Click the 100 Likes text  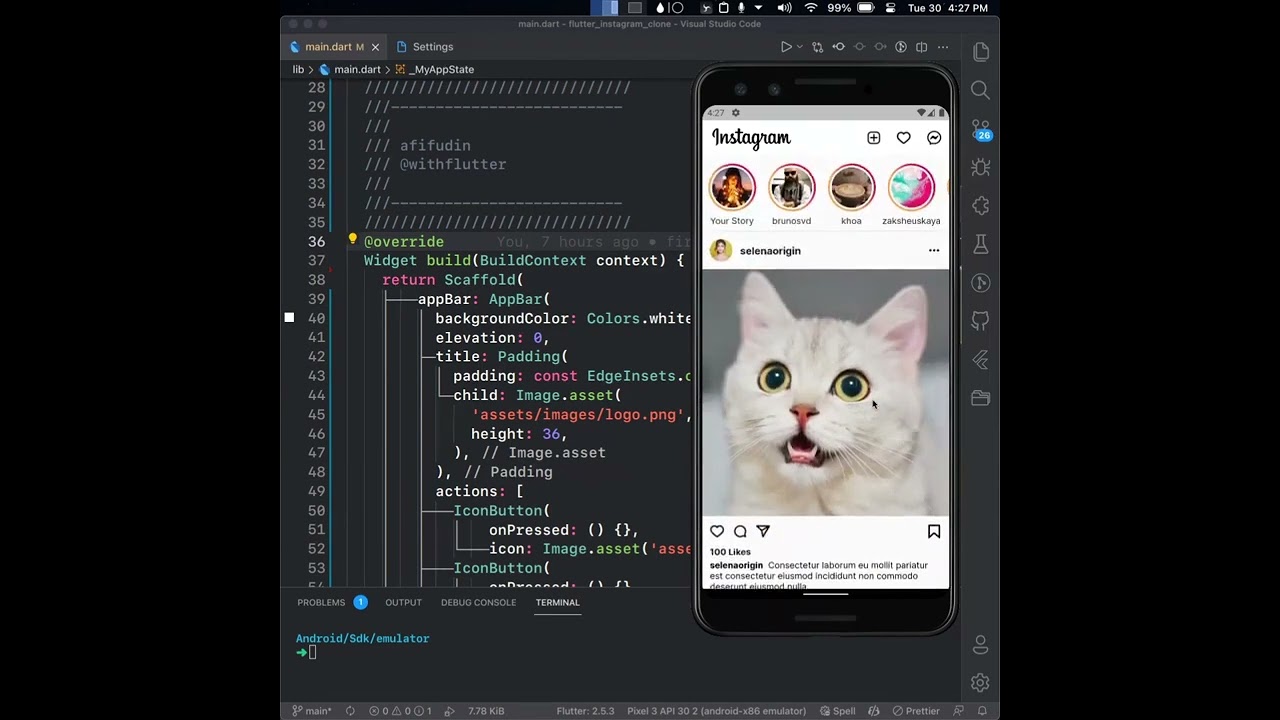coord(730,552)
